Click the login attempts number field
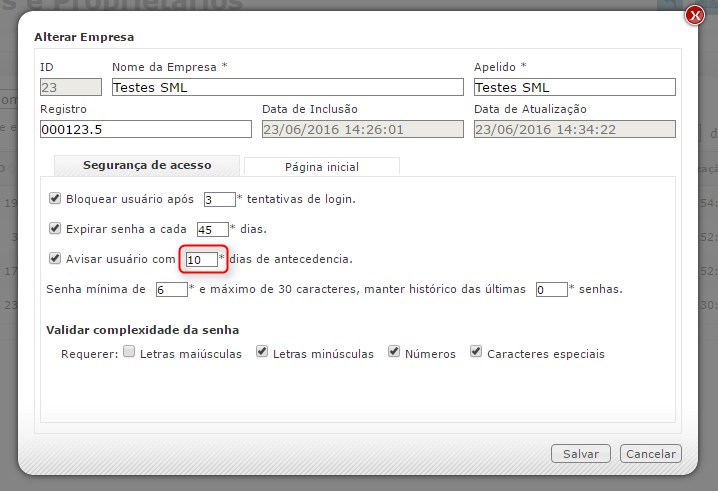This screenshot has height=491, width=718. tap(219, 199)
